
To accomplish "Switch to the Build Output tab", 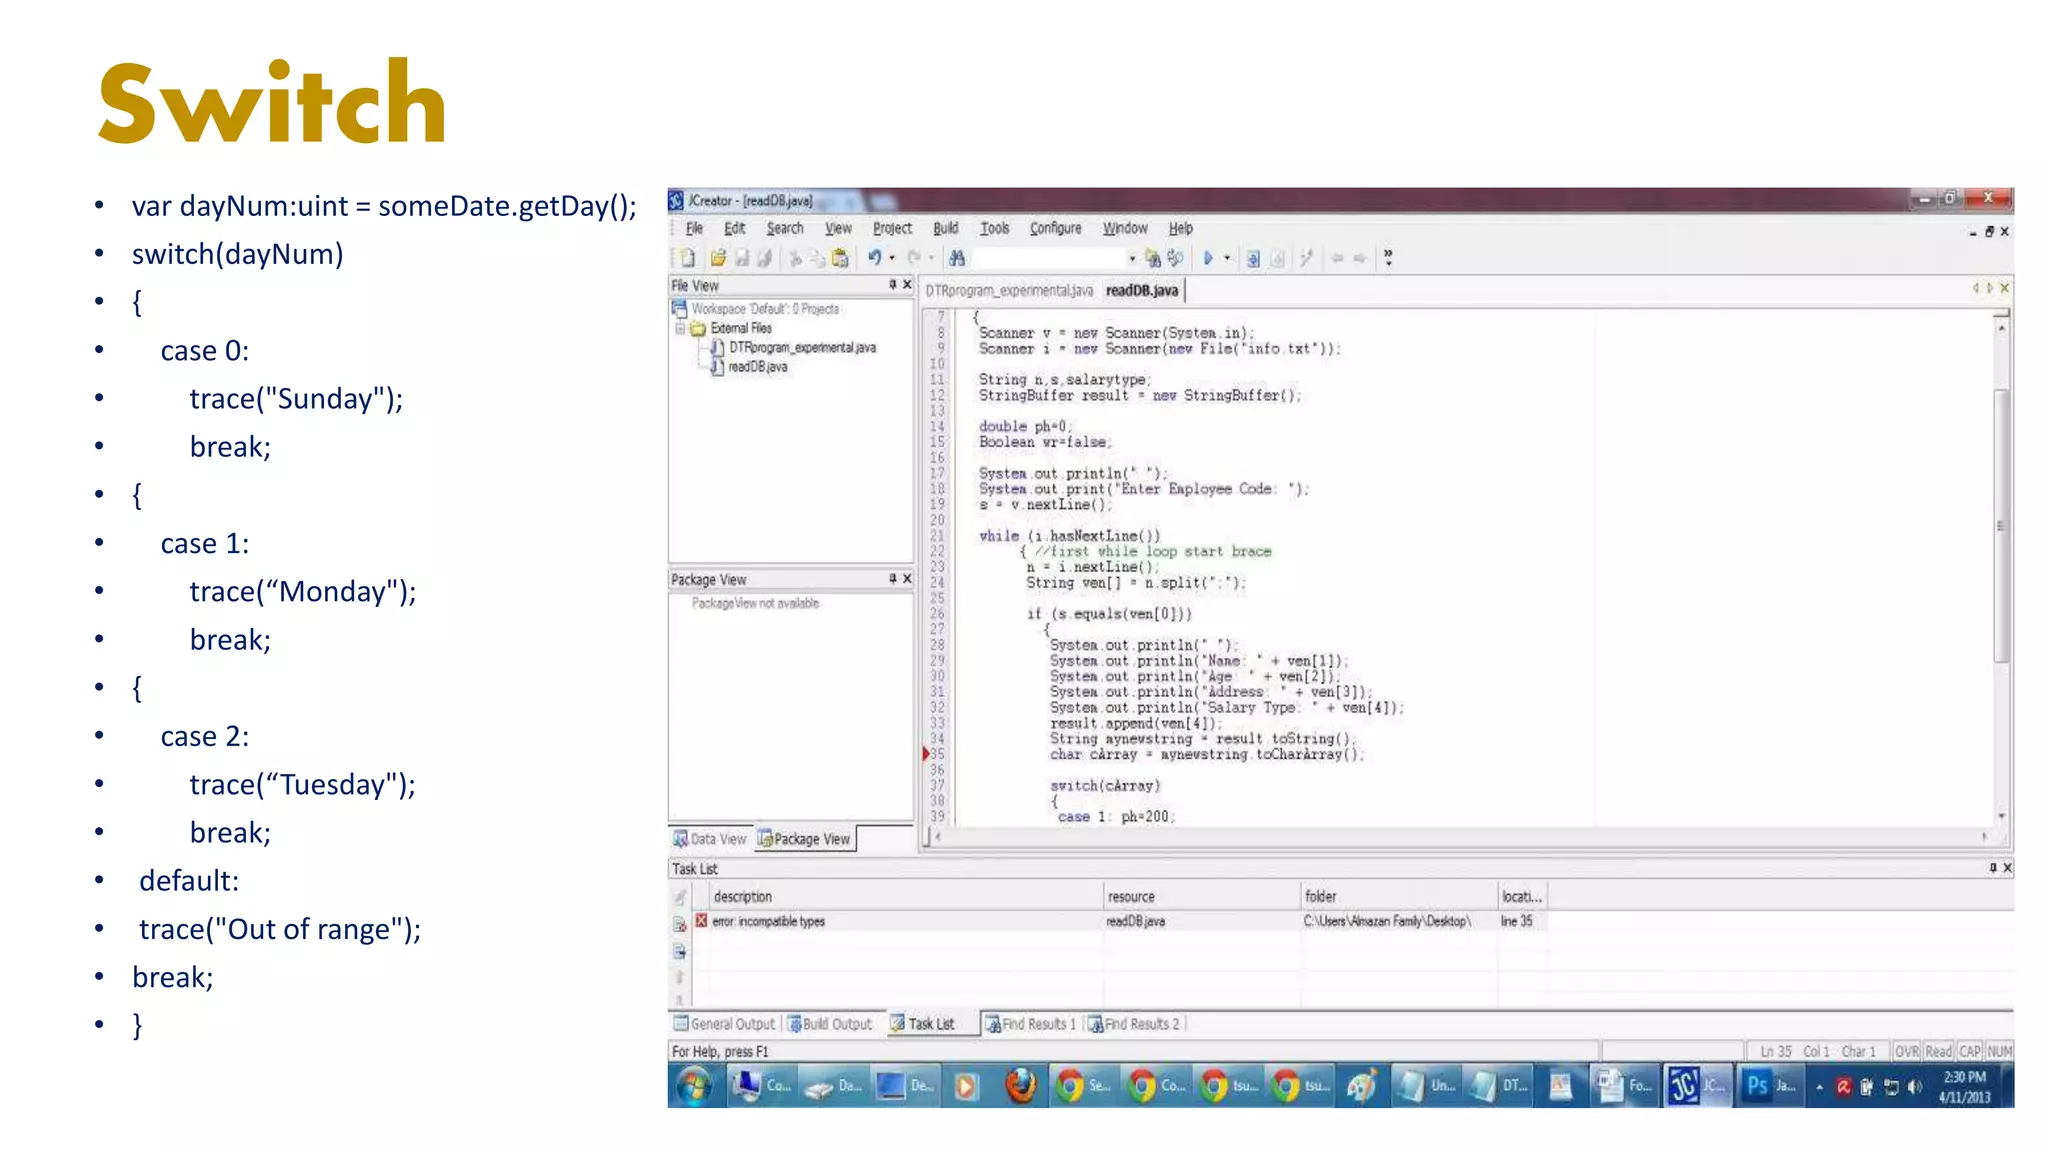I will (830, 1024).
